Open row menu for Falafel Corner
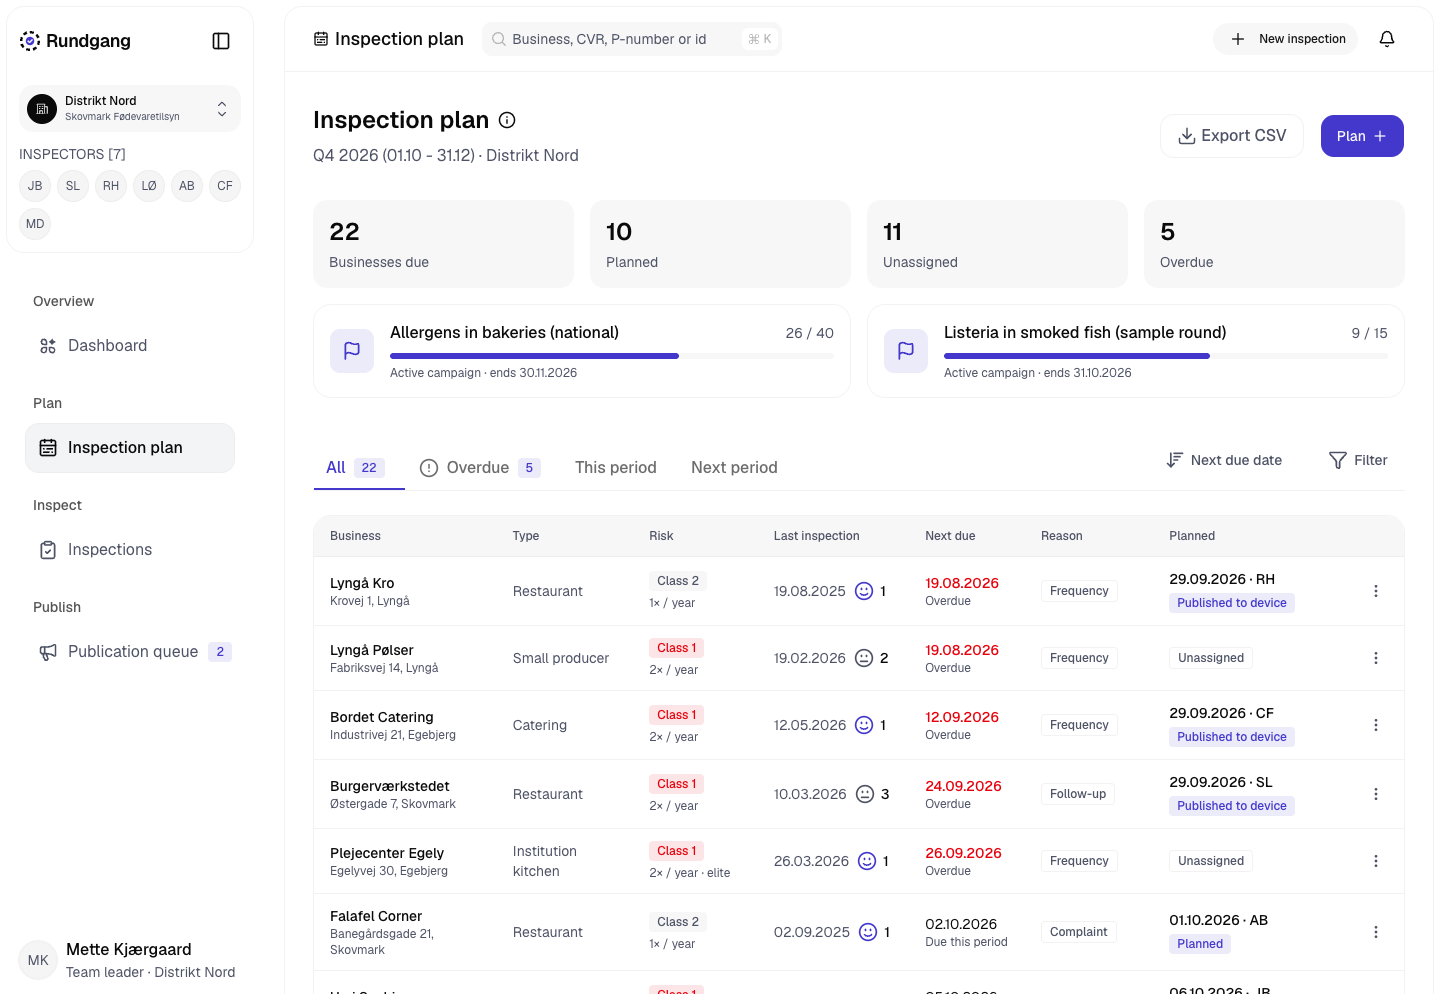The height and width of the screenshot is (1000, 1440). coord(1376,932)
